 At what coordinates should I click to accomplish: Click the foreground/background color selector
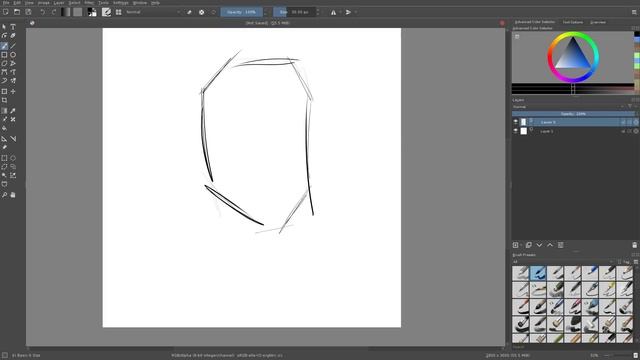click(x=92, y=12)
